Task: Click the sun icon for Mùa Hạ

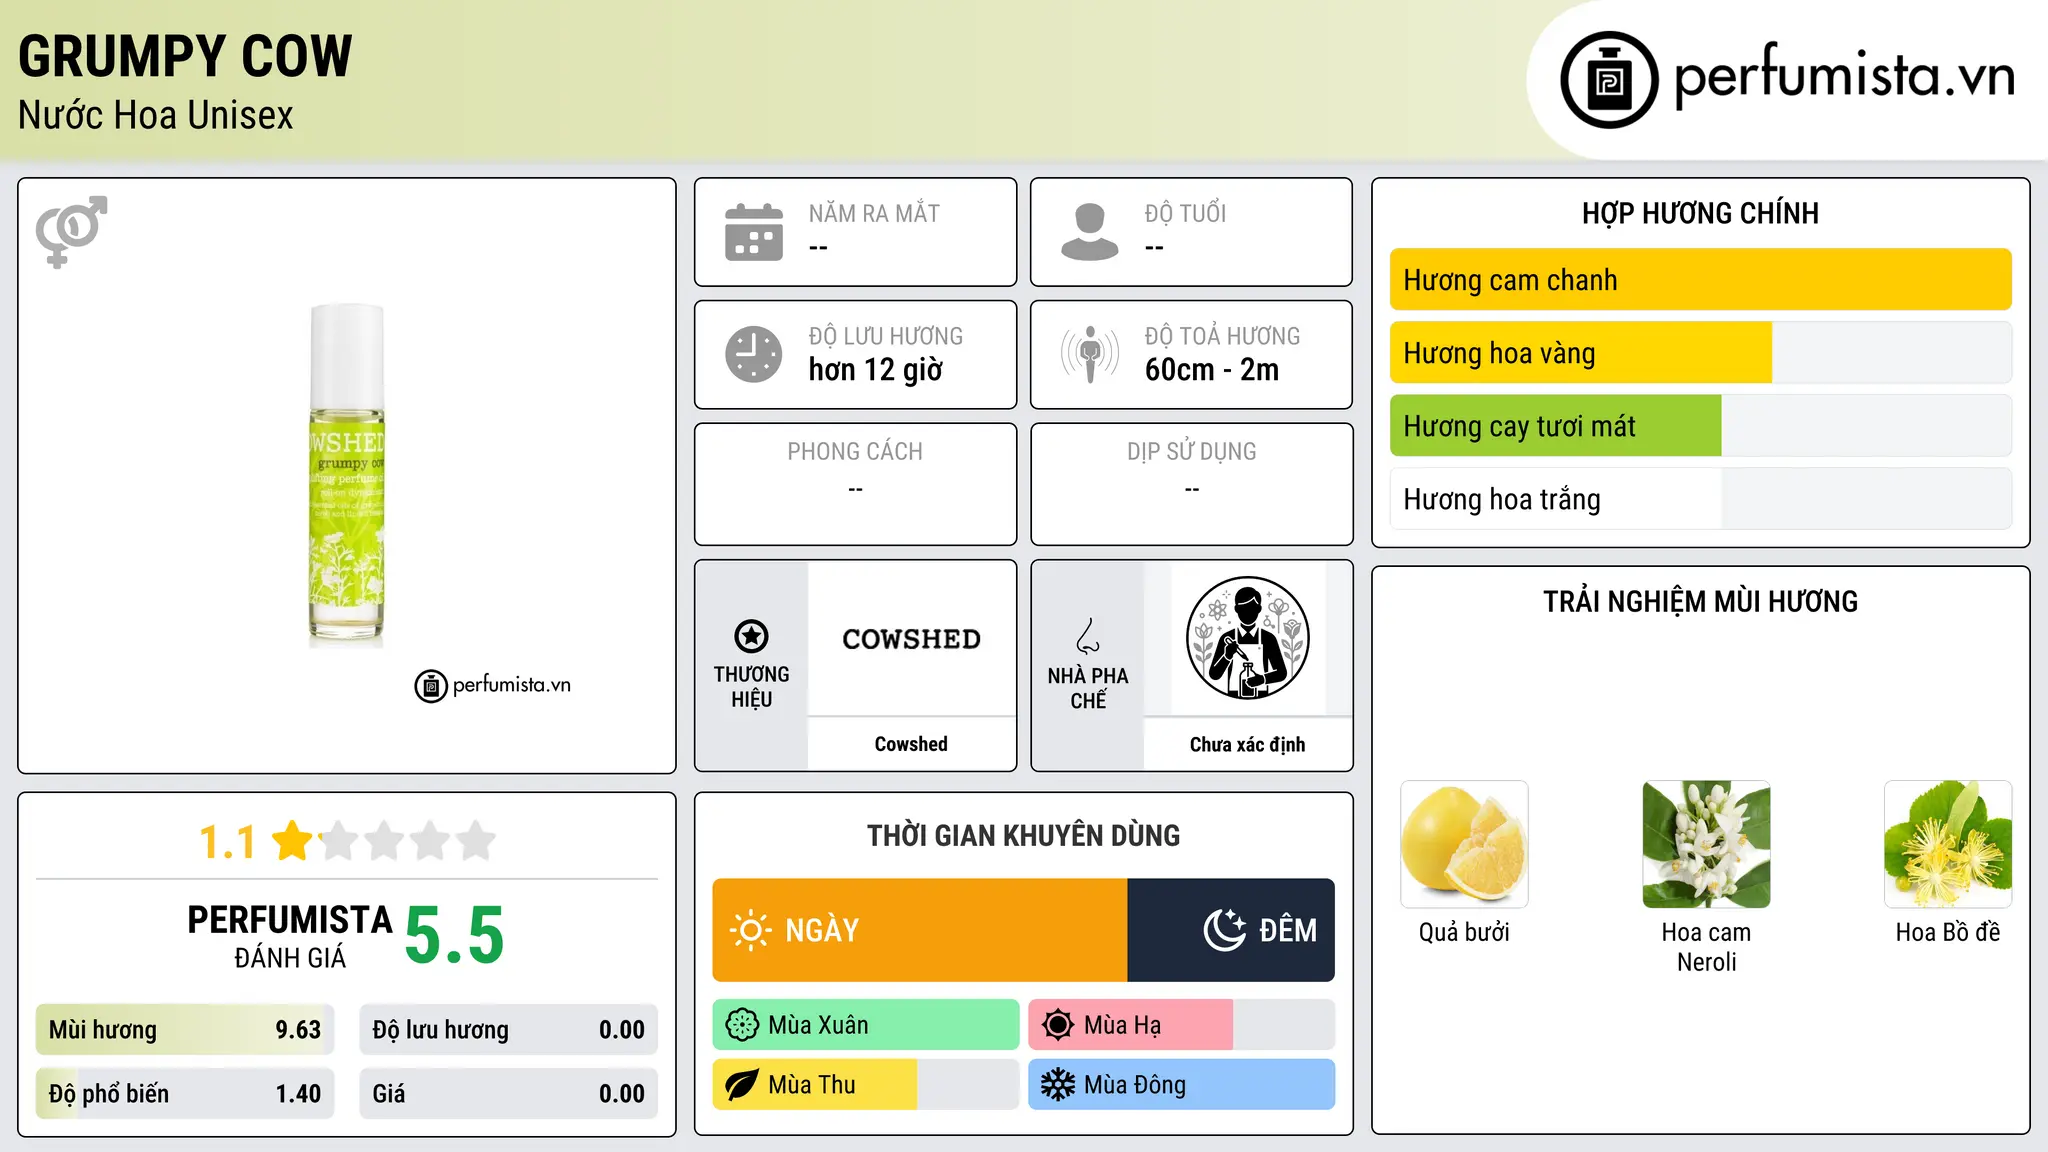Action: [x=1058, y=1025]
